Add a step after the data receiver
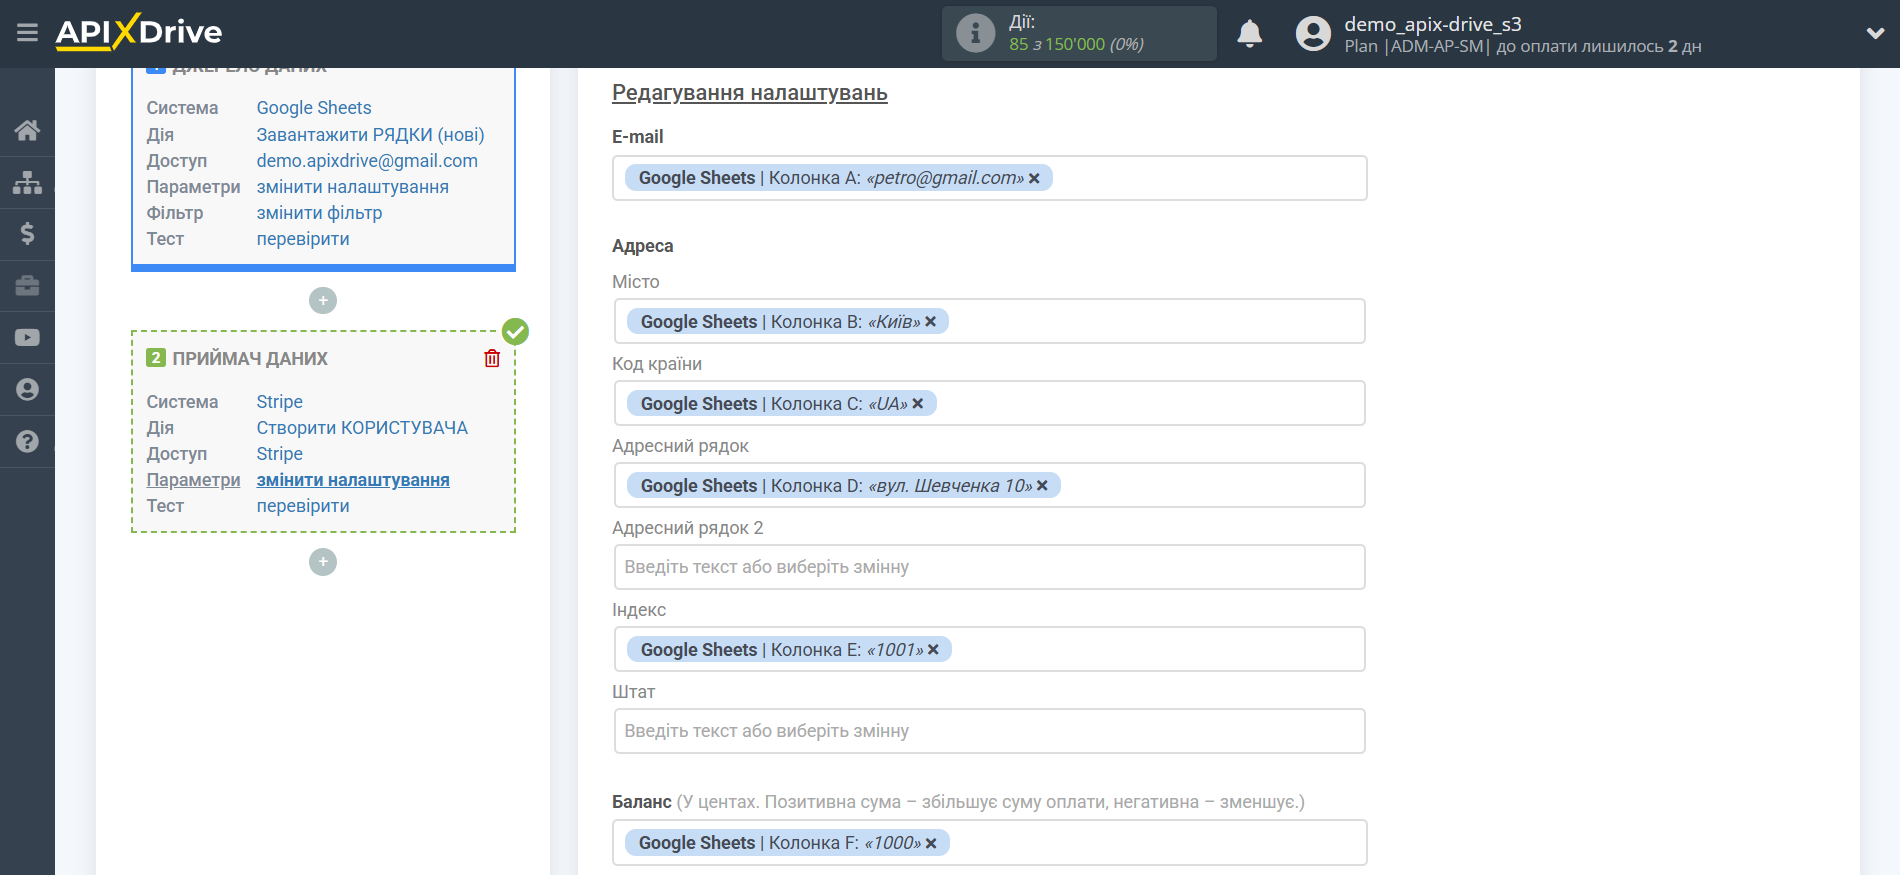The image size is (1900, 875). pyautogui.click(x=323, y=562)
